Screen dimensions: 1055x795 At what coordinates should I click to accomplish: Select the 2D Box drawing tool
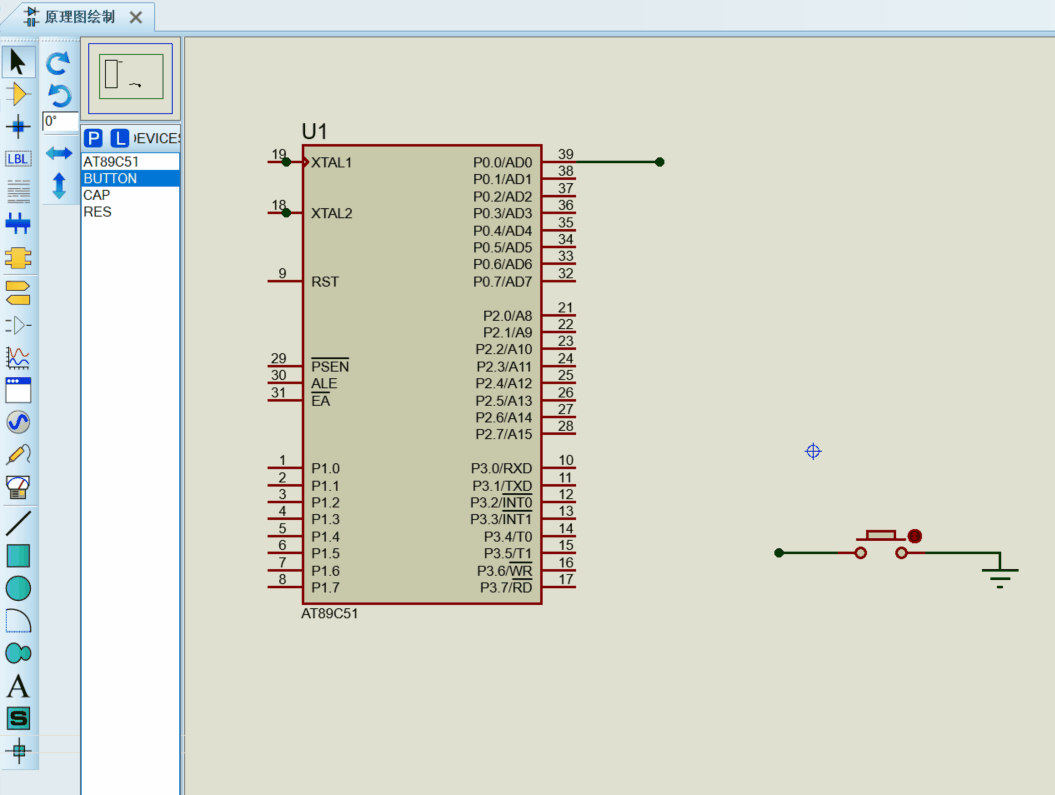(18, 556)
